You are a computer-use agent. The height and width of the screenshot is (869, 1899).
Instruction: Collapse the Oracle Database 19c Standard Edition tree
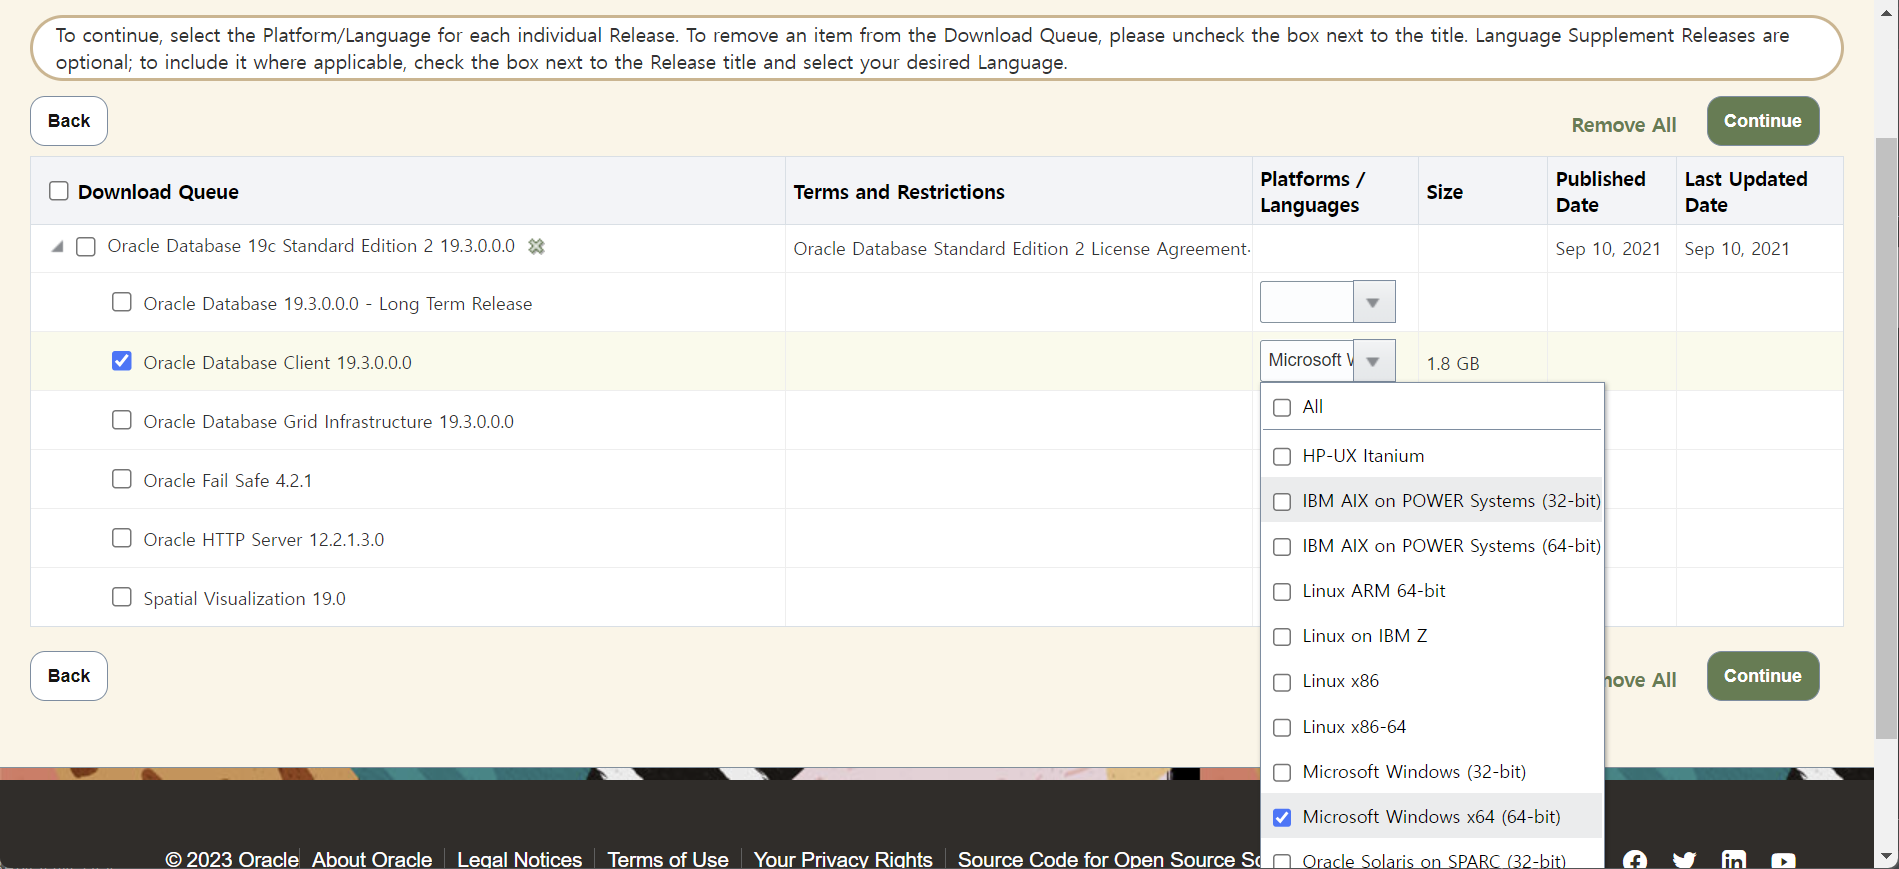[57, 247]
